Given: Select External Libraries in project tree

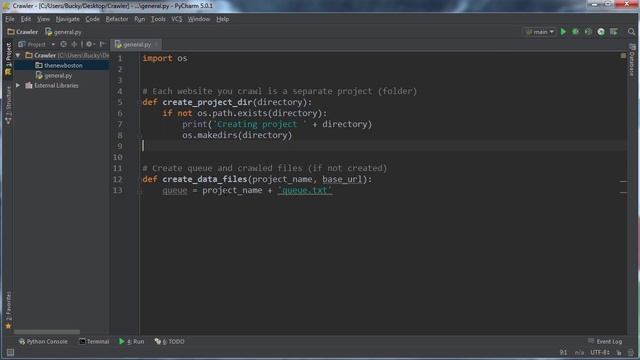Looking at the screenshot, I should point(52,85).
